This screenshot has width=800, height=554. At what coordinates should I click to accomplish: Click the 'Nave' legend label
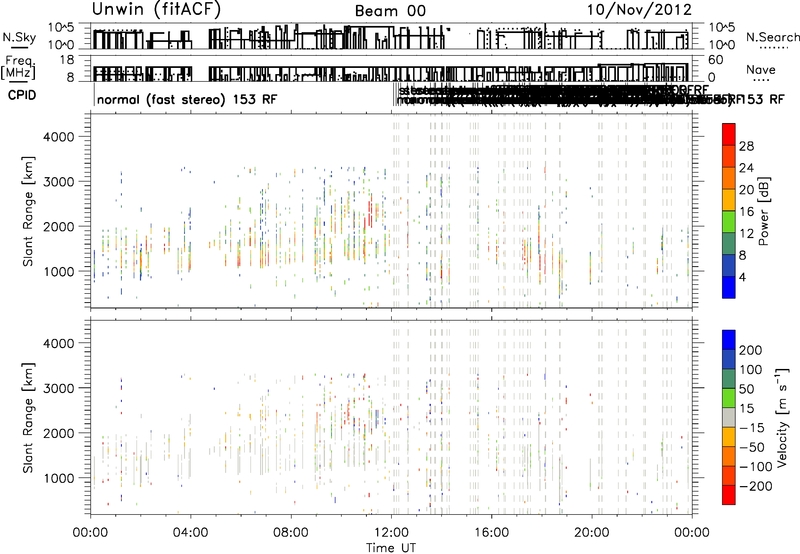[x=761, y=69]
